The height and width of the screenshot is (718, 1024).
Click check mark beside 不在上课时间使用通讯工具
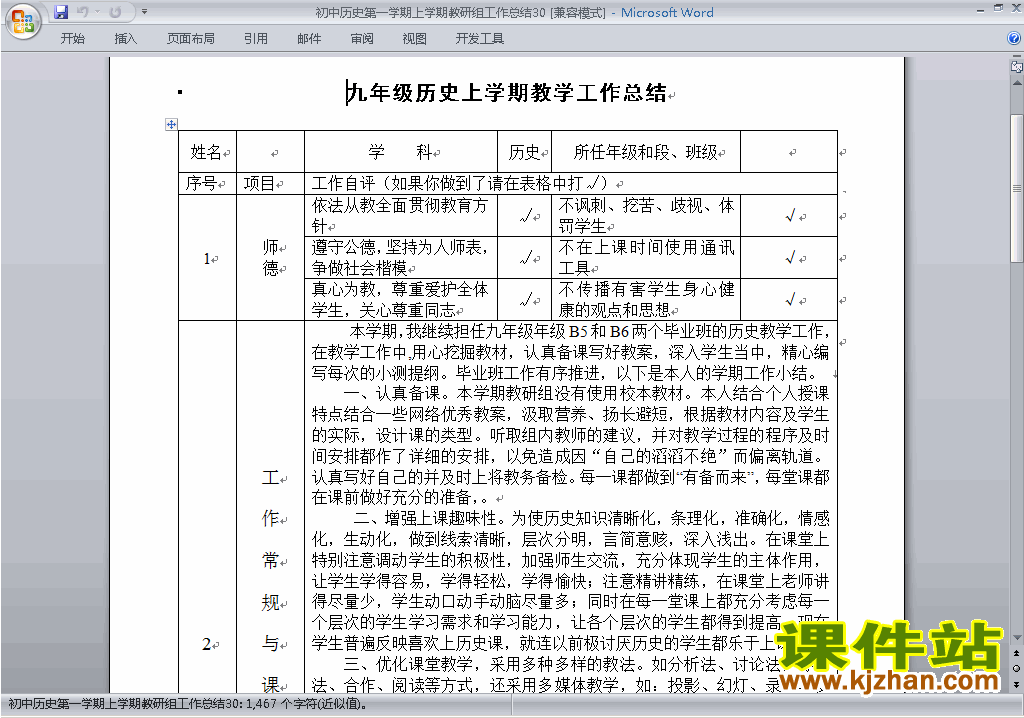pyautogui.click(x=791, y=258)
